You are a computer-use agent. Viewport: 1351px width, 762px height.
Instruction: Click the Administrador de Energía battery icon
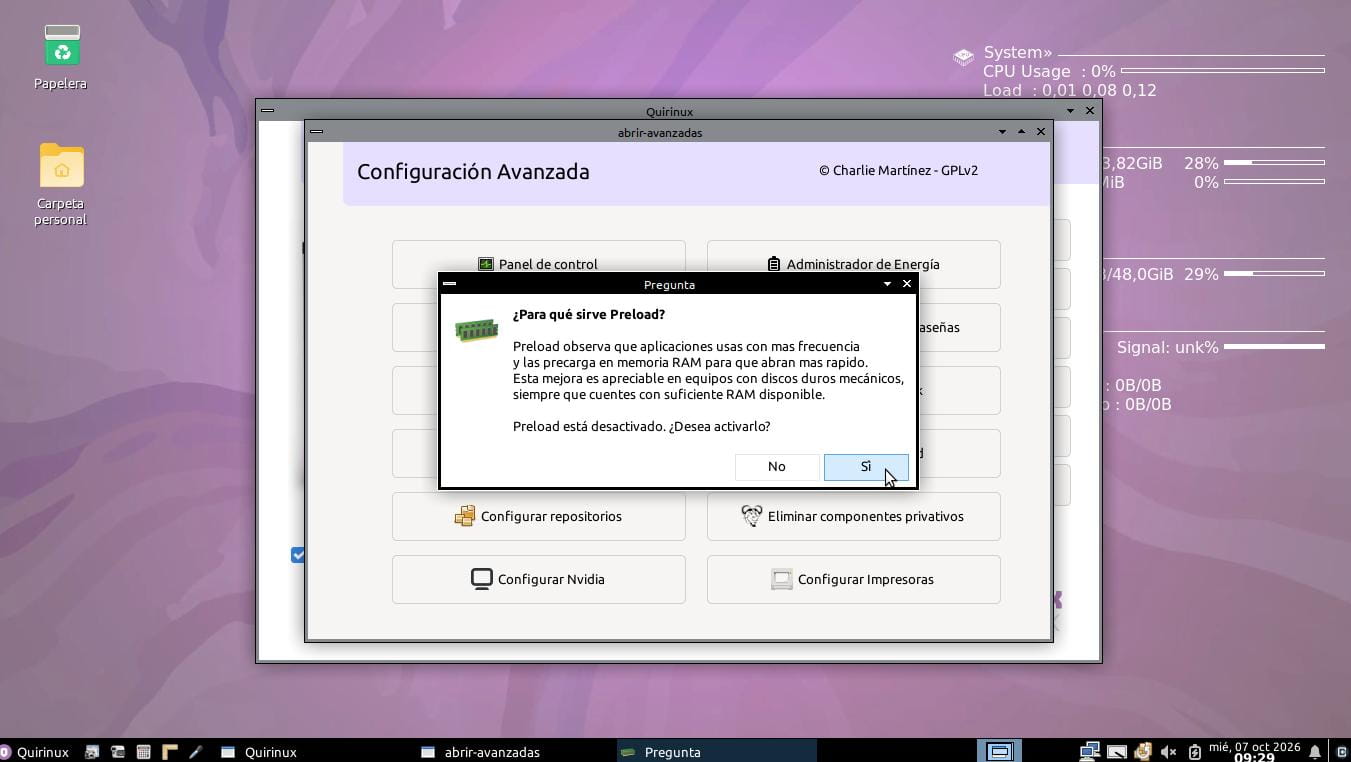click(774, 264)
